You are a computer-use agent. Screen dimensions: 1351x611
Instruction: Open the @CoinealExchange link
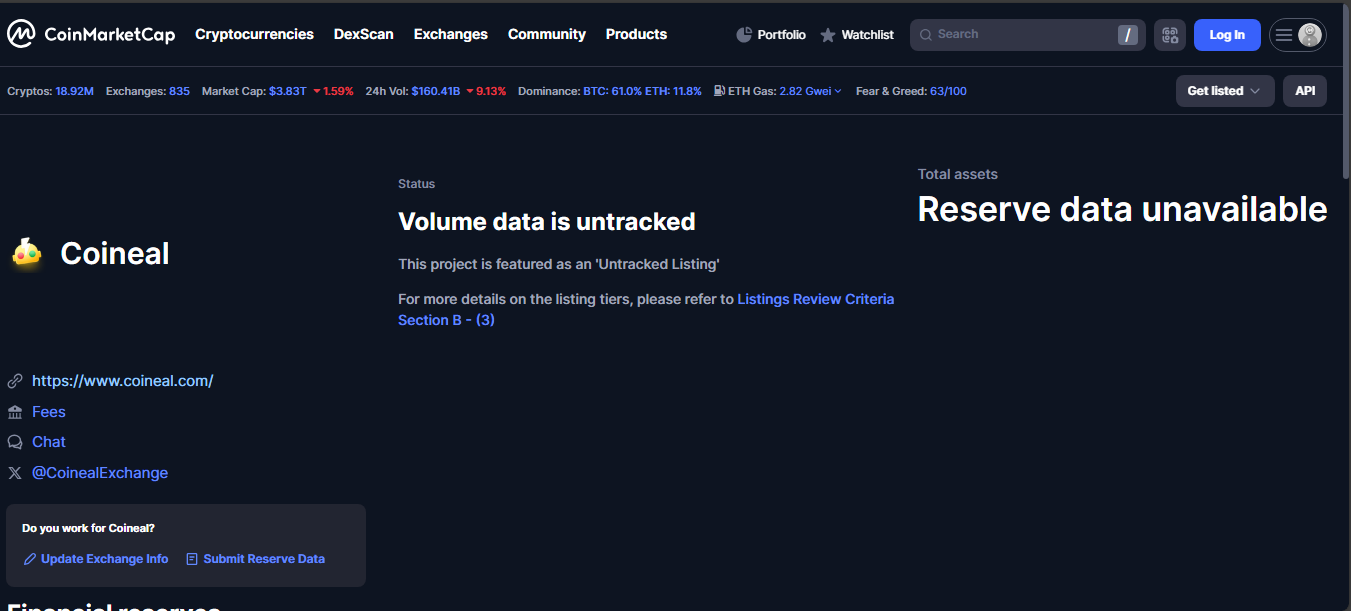pyautogui.click(x=100, y=473)
